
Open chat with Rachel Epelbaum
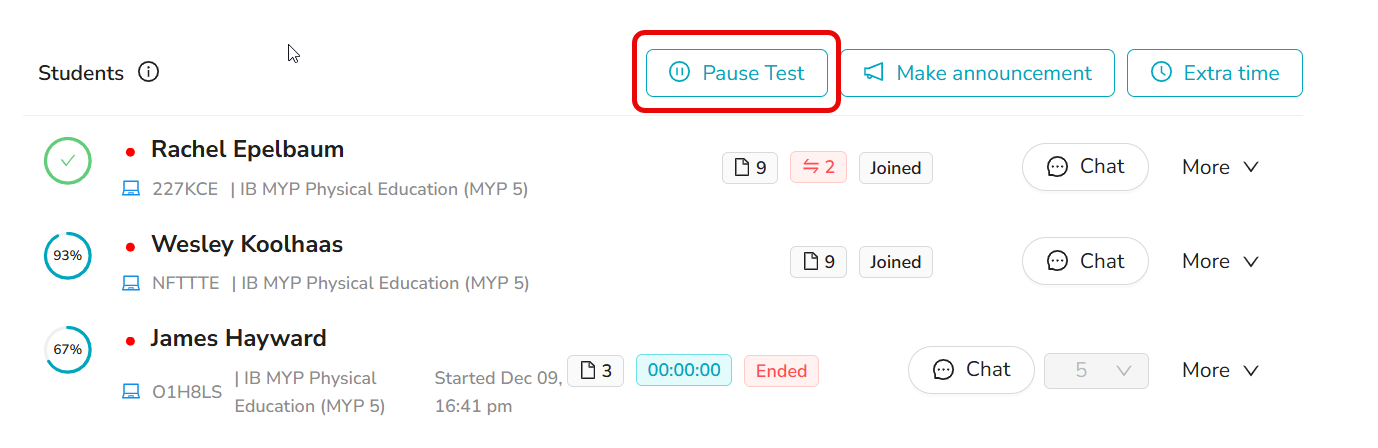(x=1085, y=167)
